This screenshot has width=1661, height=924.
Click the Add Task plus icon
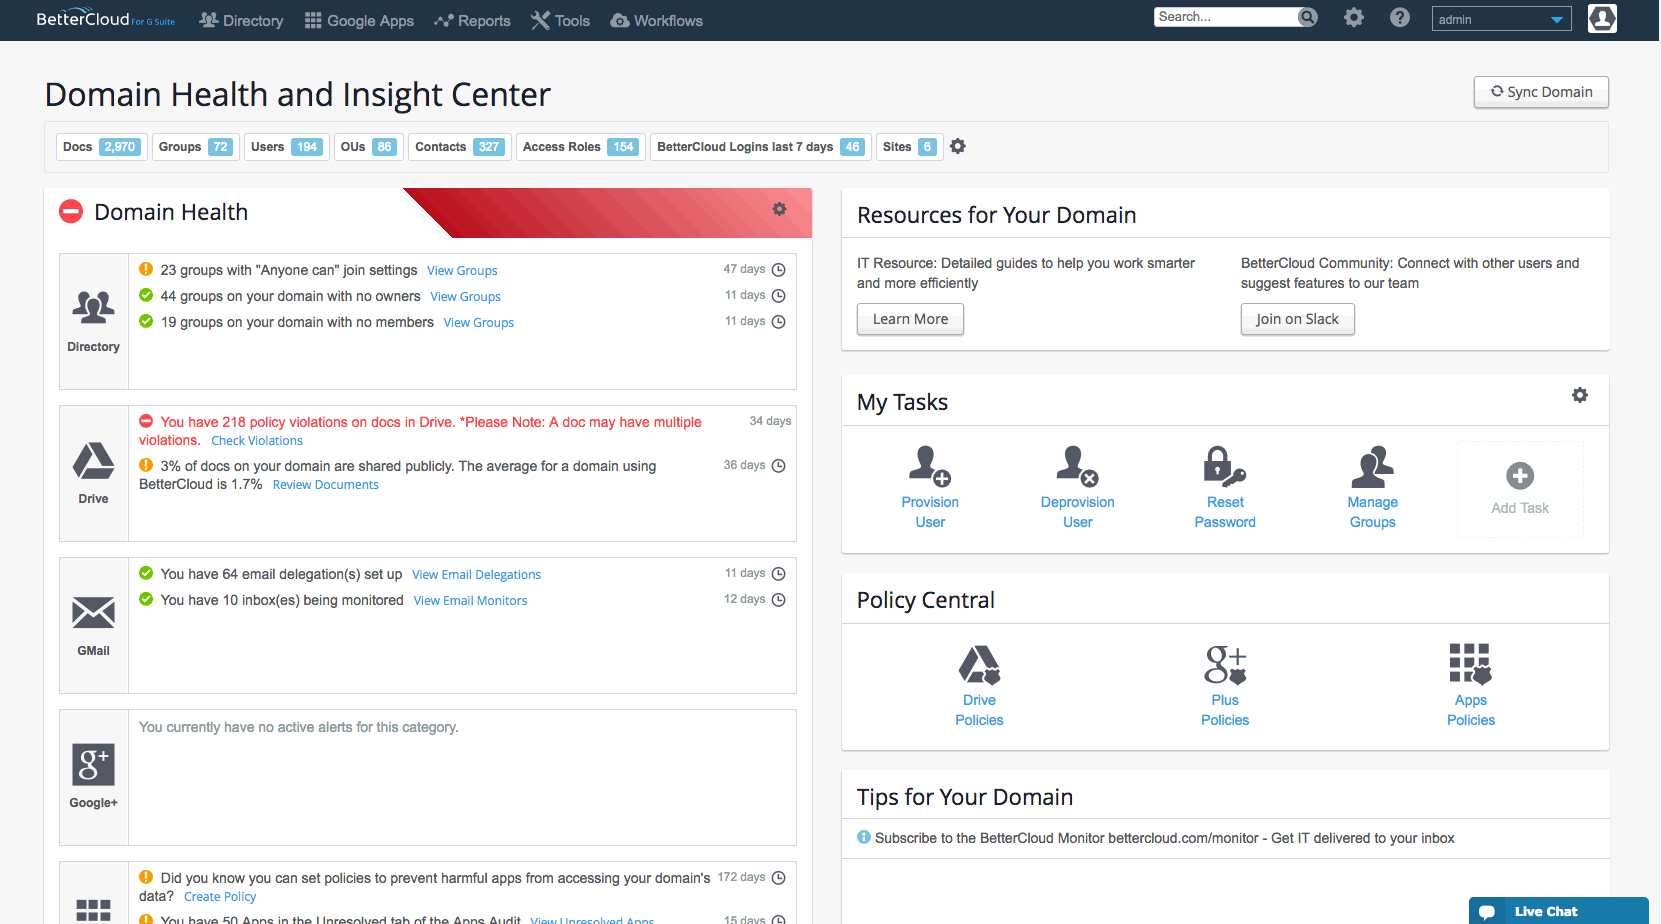coord(1520,476)
